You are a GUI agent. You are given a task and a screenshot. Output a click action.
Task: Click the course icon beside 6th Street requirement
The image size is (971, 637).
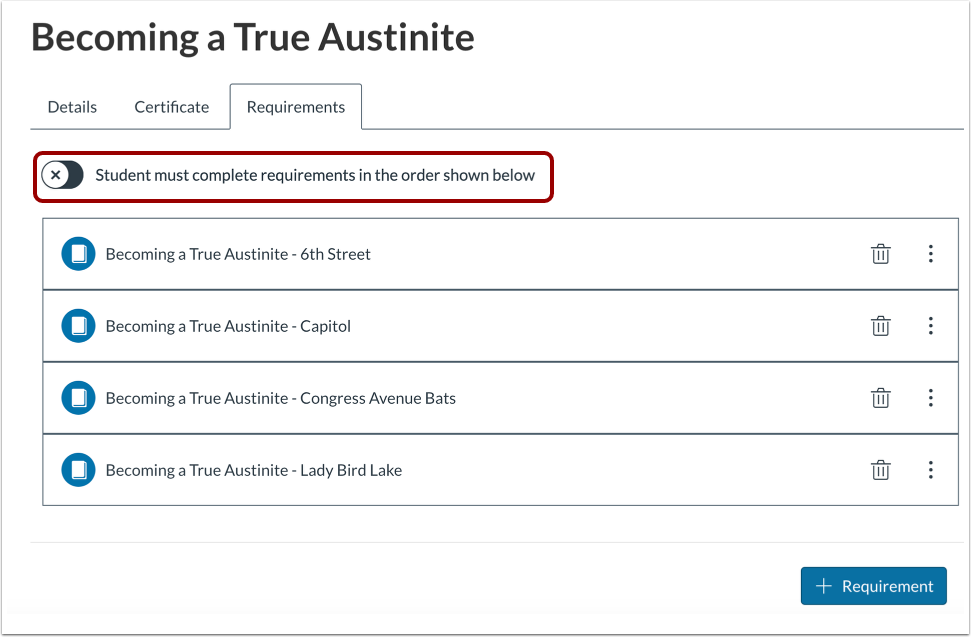click(x=78, y=254)
